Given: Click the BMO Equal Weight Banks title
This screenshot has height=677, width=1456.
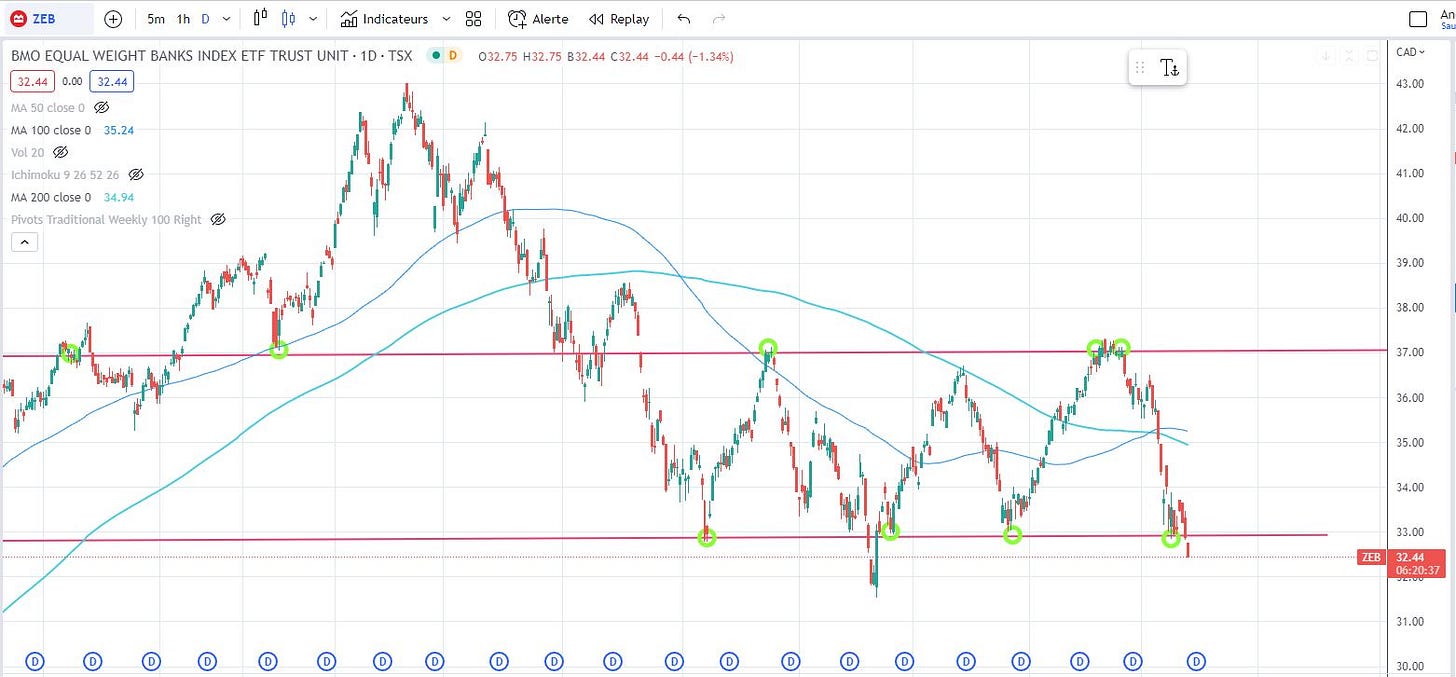Looking at the screenshot, I should pyautogui.click(x=211, y=57).
